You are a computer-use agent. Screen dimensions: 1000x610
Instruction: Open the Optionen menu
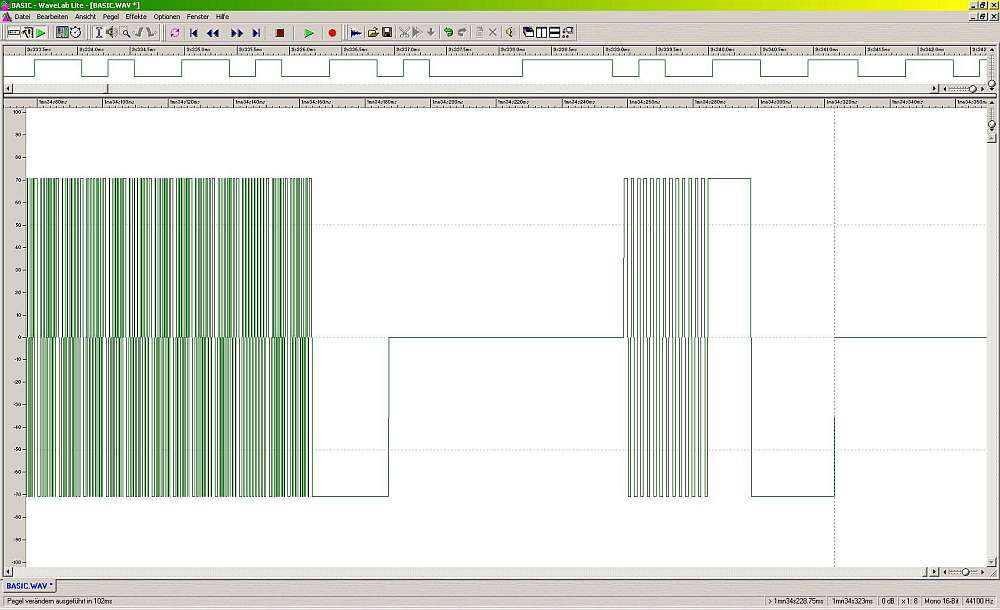166,17
